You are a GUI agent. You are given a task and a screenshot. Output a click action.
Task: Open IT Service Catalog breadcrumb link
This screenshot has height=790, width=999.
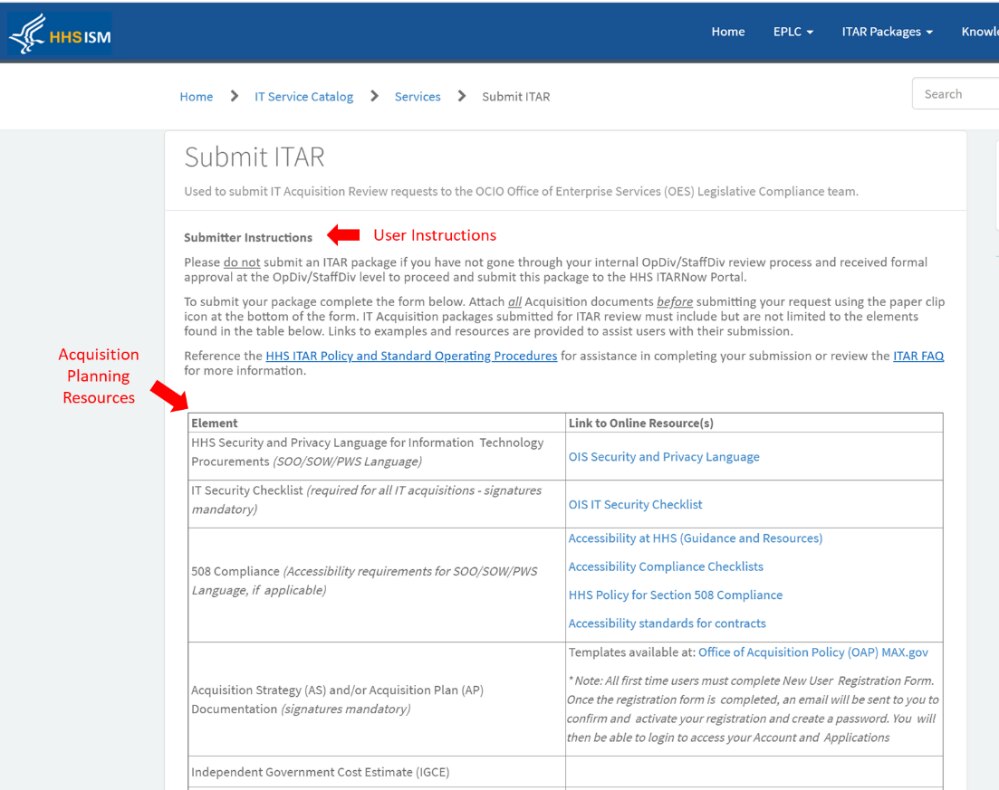point(304,97)
